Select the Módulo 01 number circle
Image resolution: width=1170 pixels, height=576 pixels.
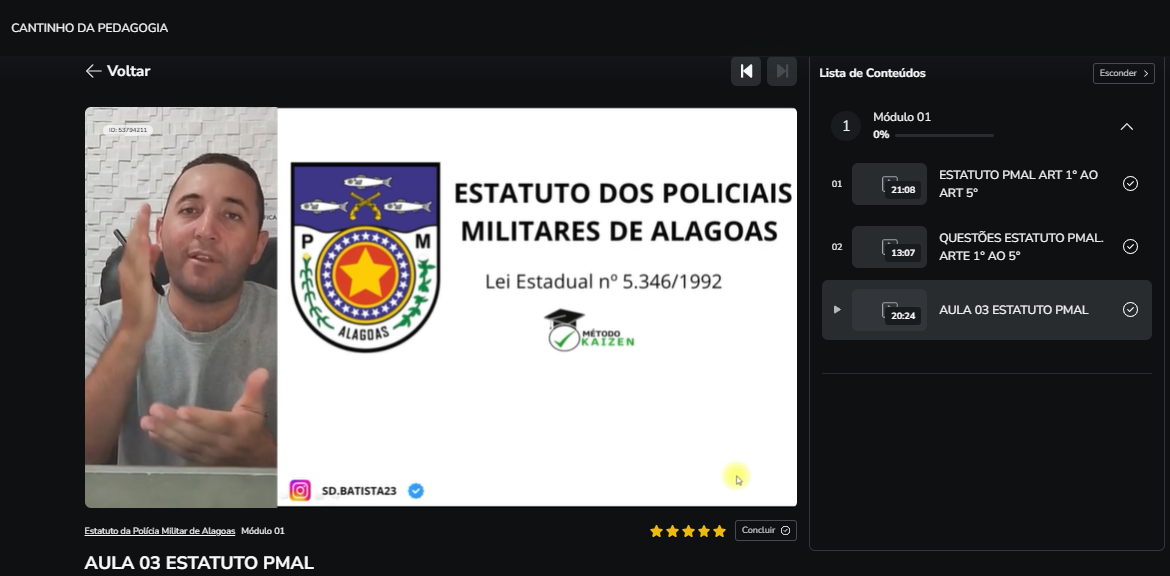[845, 125]
